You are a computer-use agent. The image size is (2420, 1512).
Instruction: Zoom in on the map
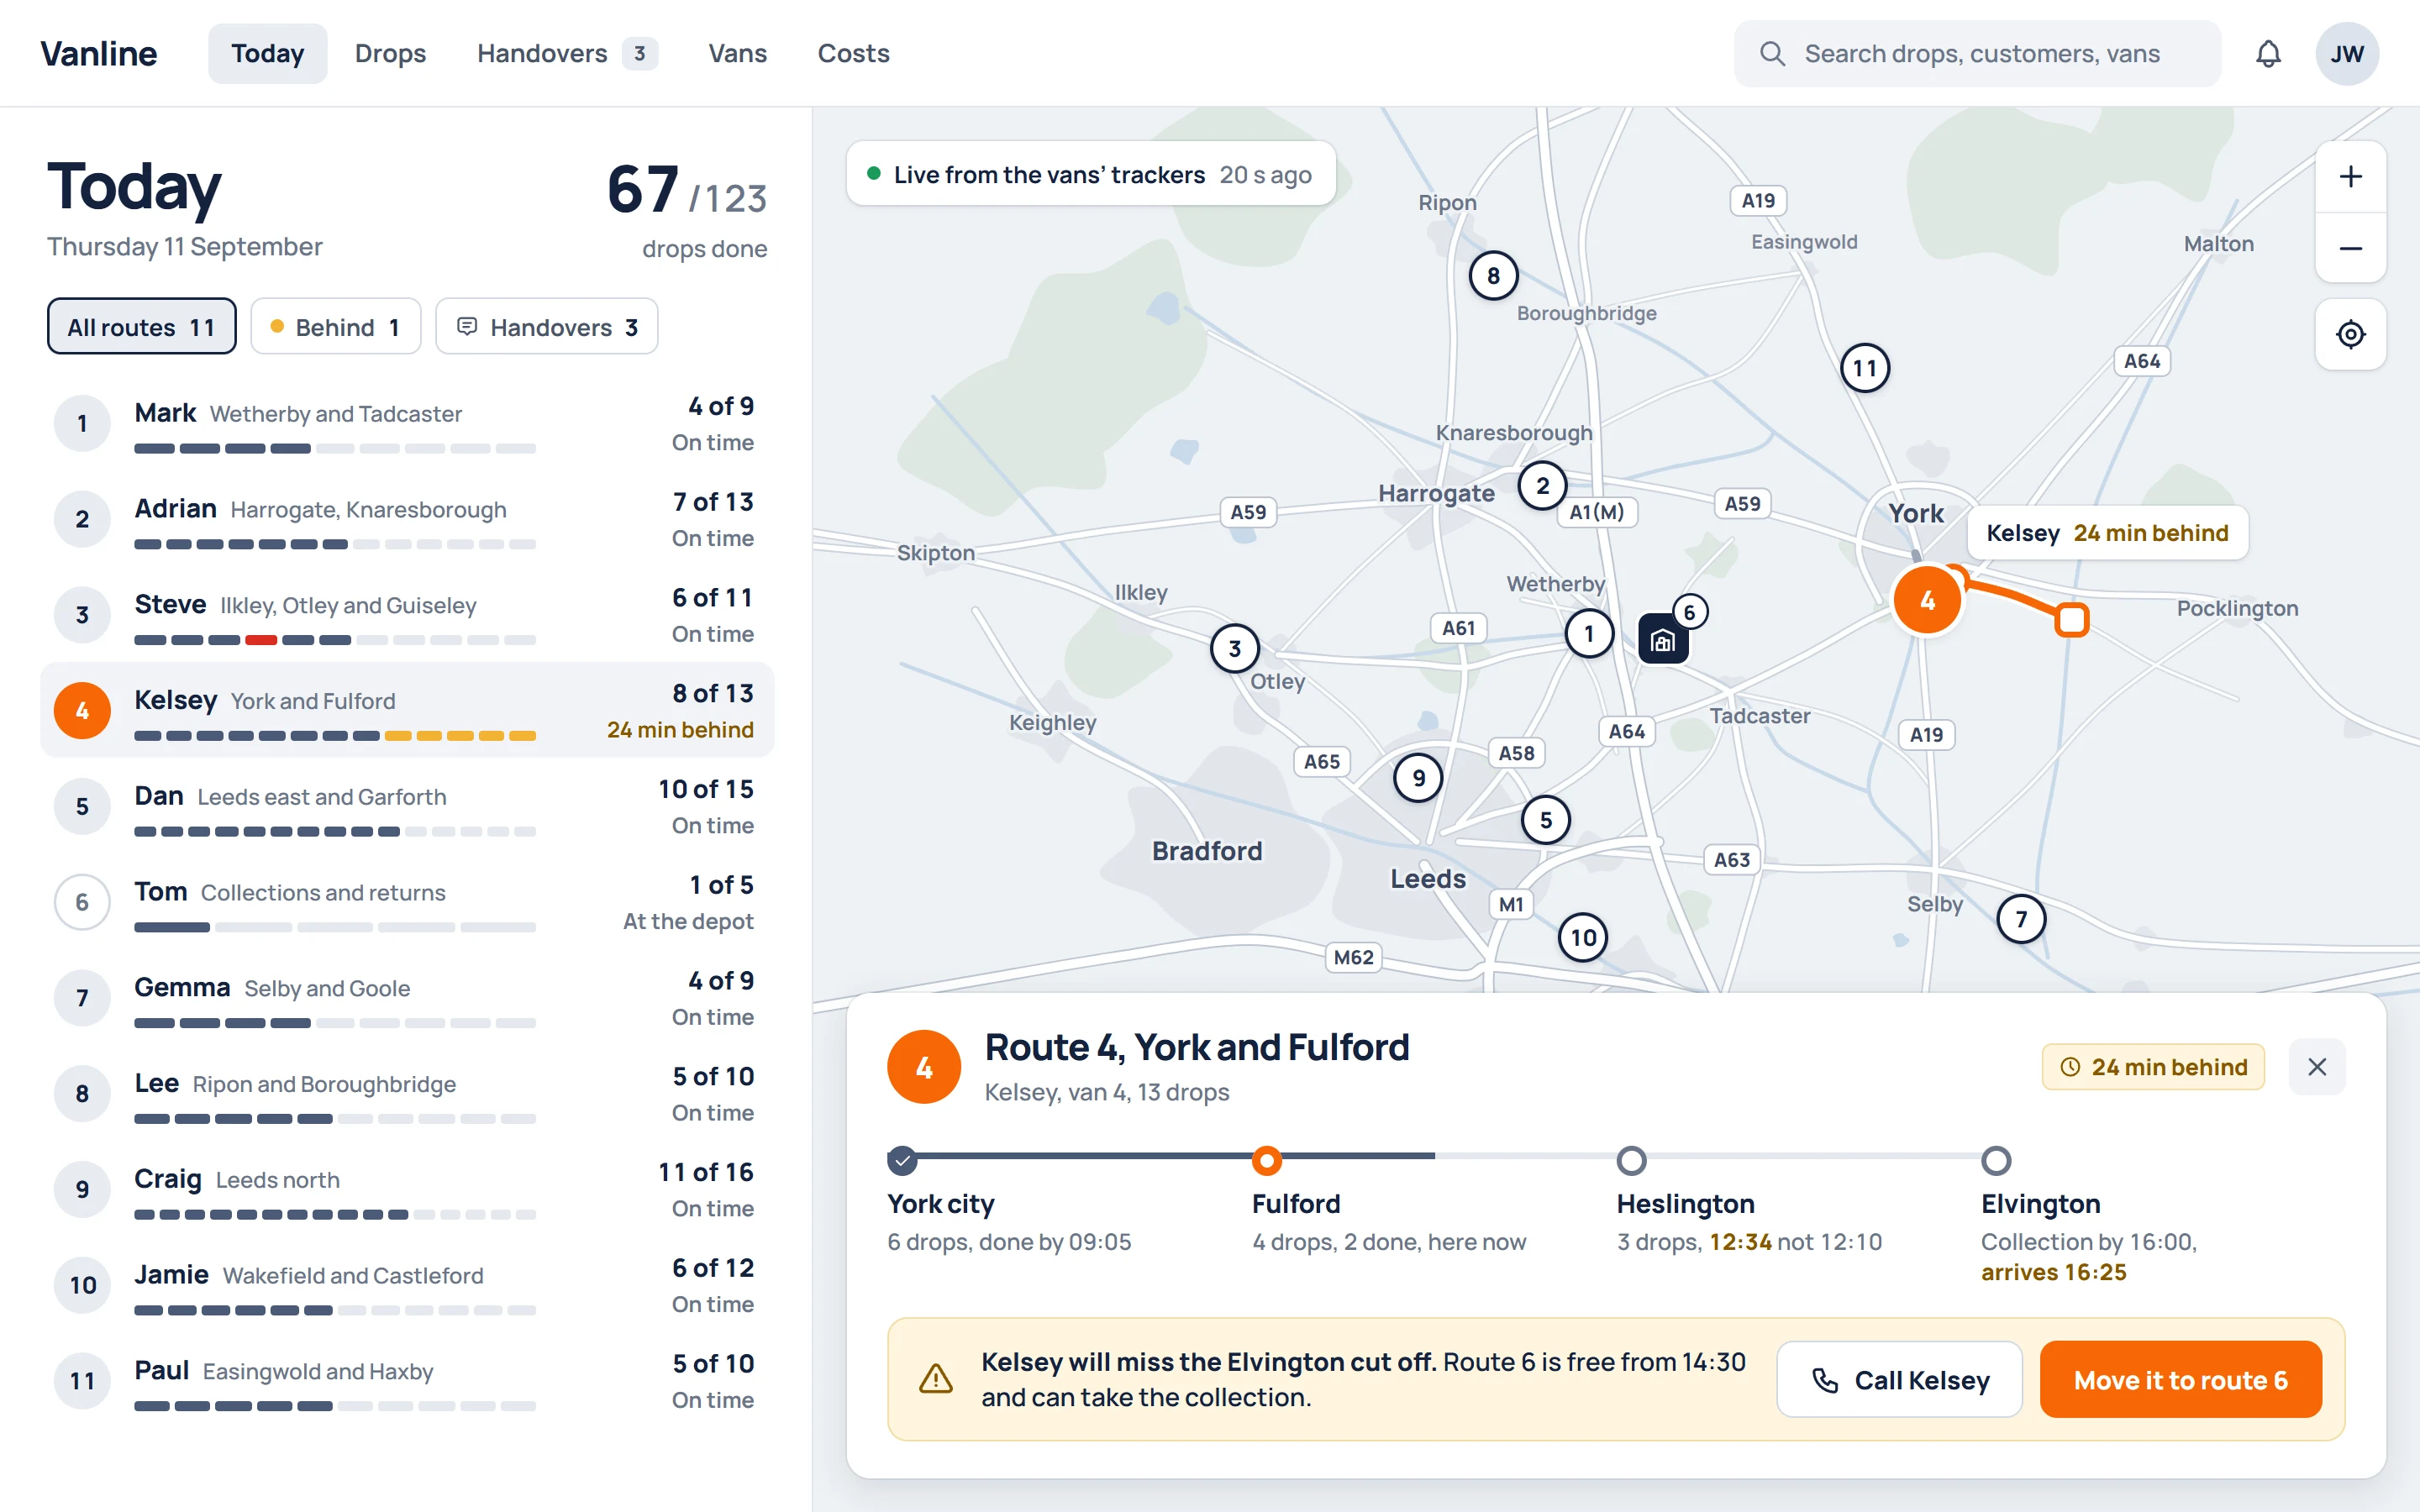2350,177
